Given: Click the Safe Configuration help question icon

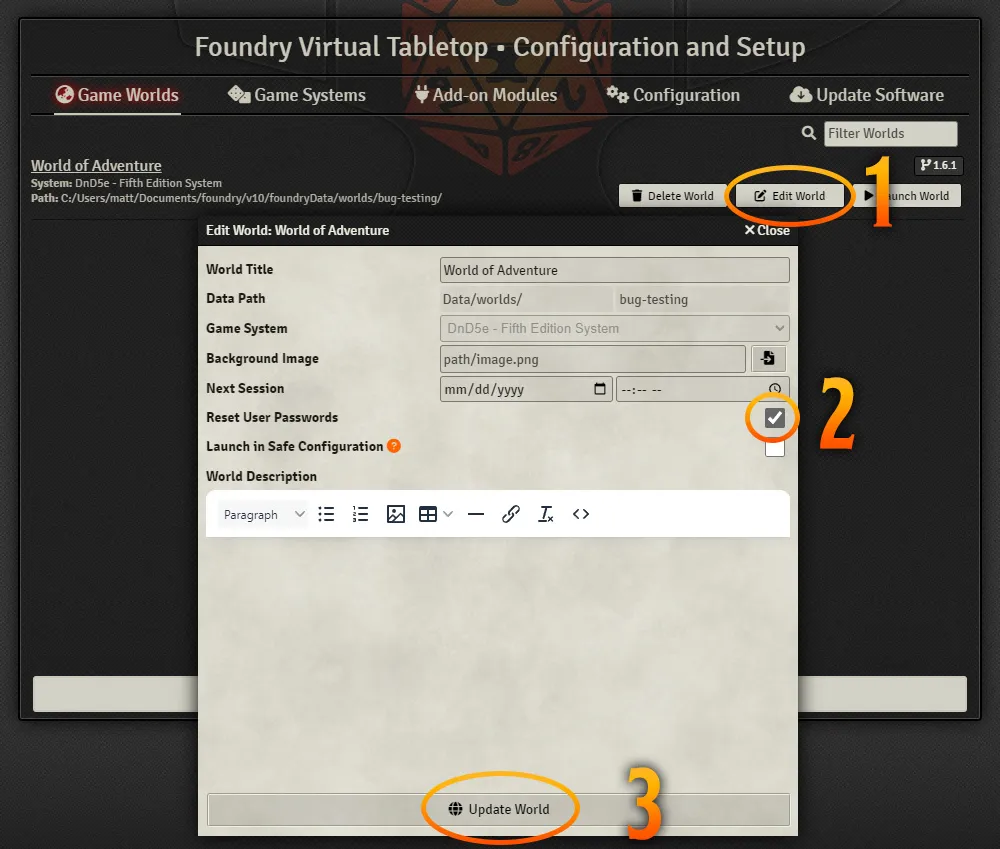Looking at the screenshot, I should tap(394, 446).
